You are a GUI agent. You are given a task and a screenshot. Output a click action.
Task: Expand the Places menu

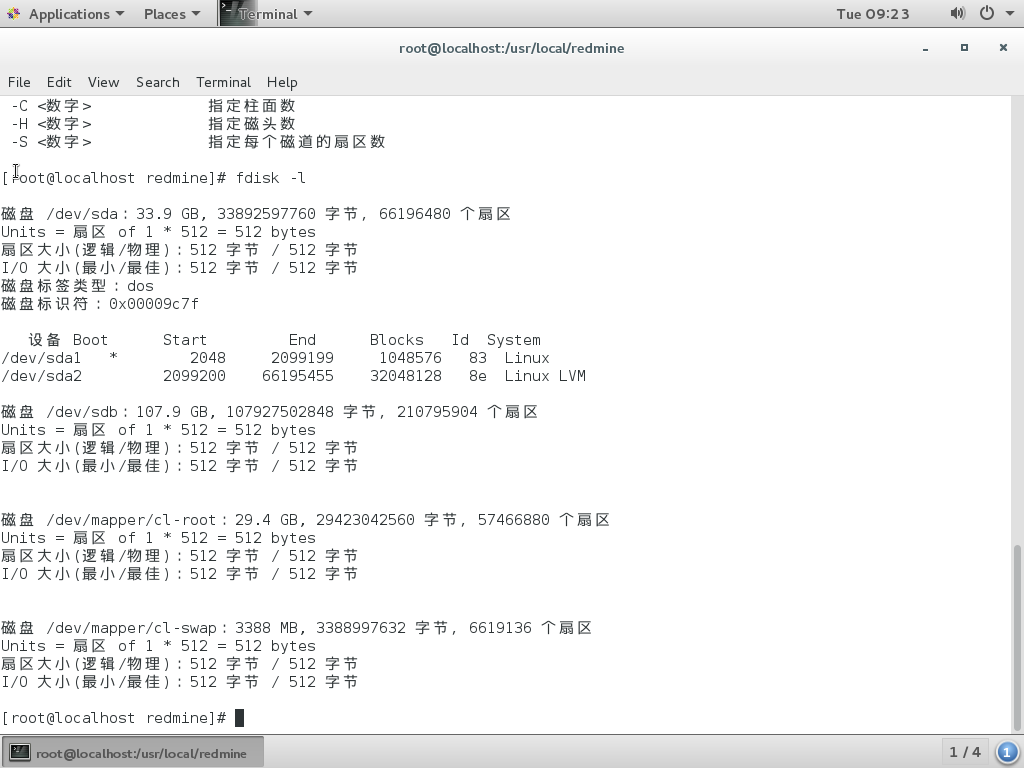pyautogui.click(x=171, y=14)
